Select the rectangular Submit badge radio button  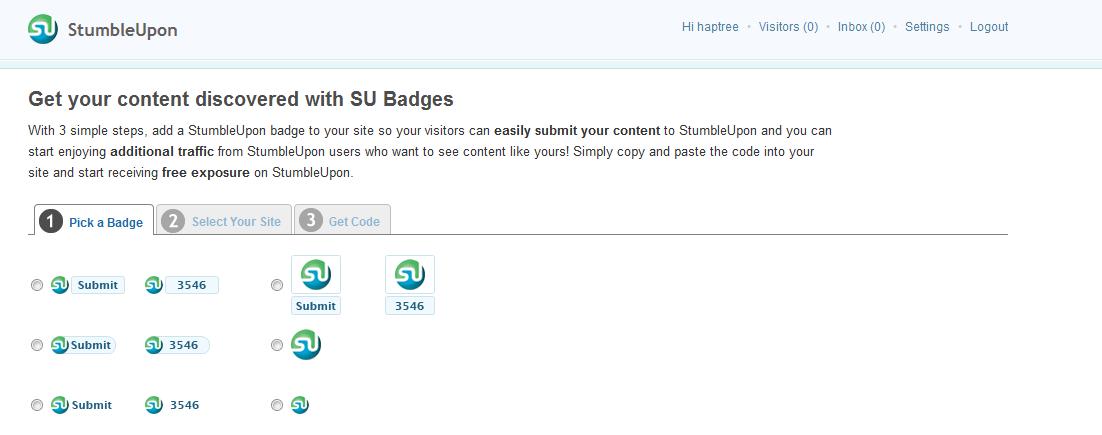point(37,285)
